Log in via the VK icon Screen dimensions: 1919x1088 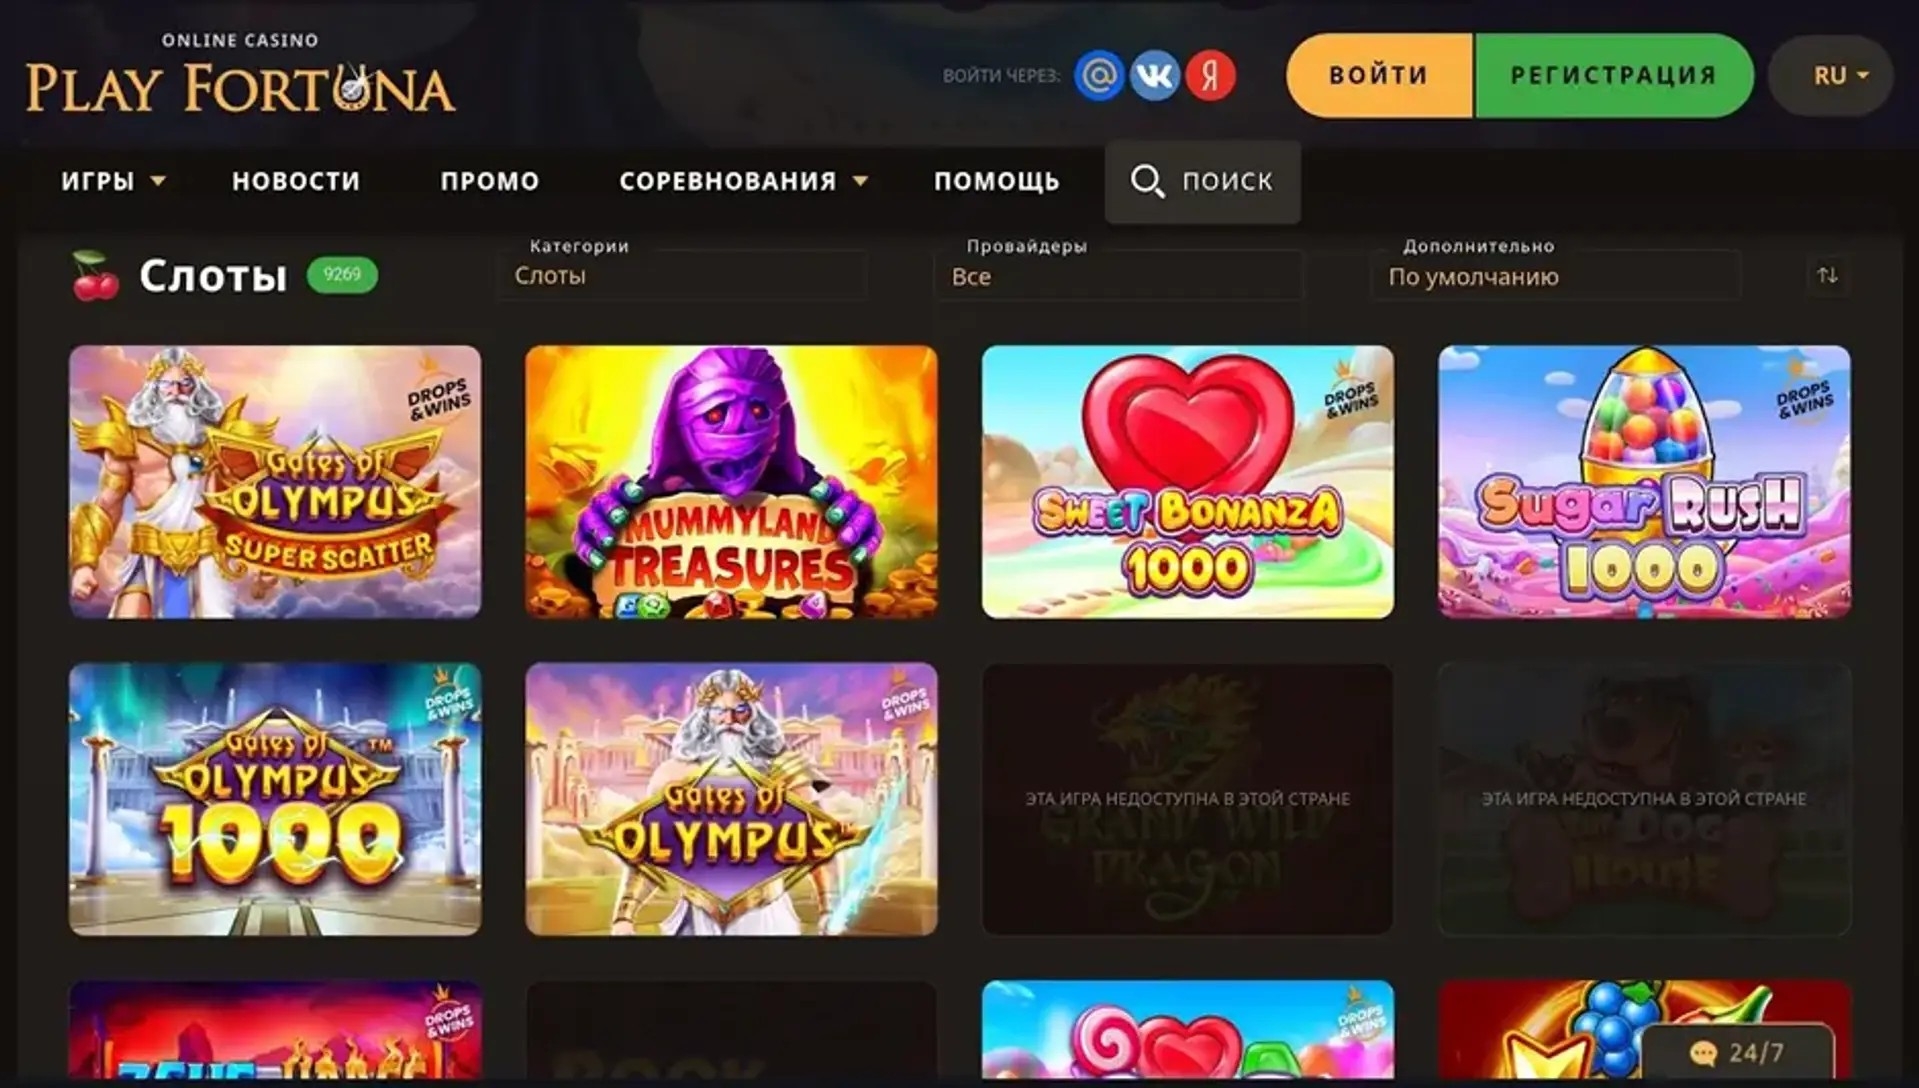coord(1155,75)
